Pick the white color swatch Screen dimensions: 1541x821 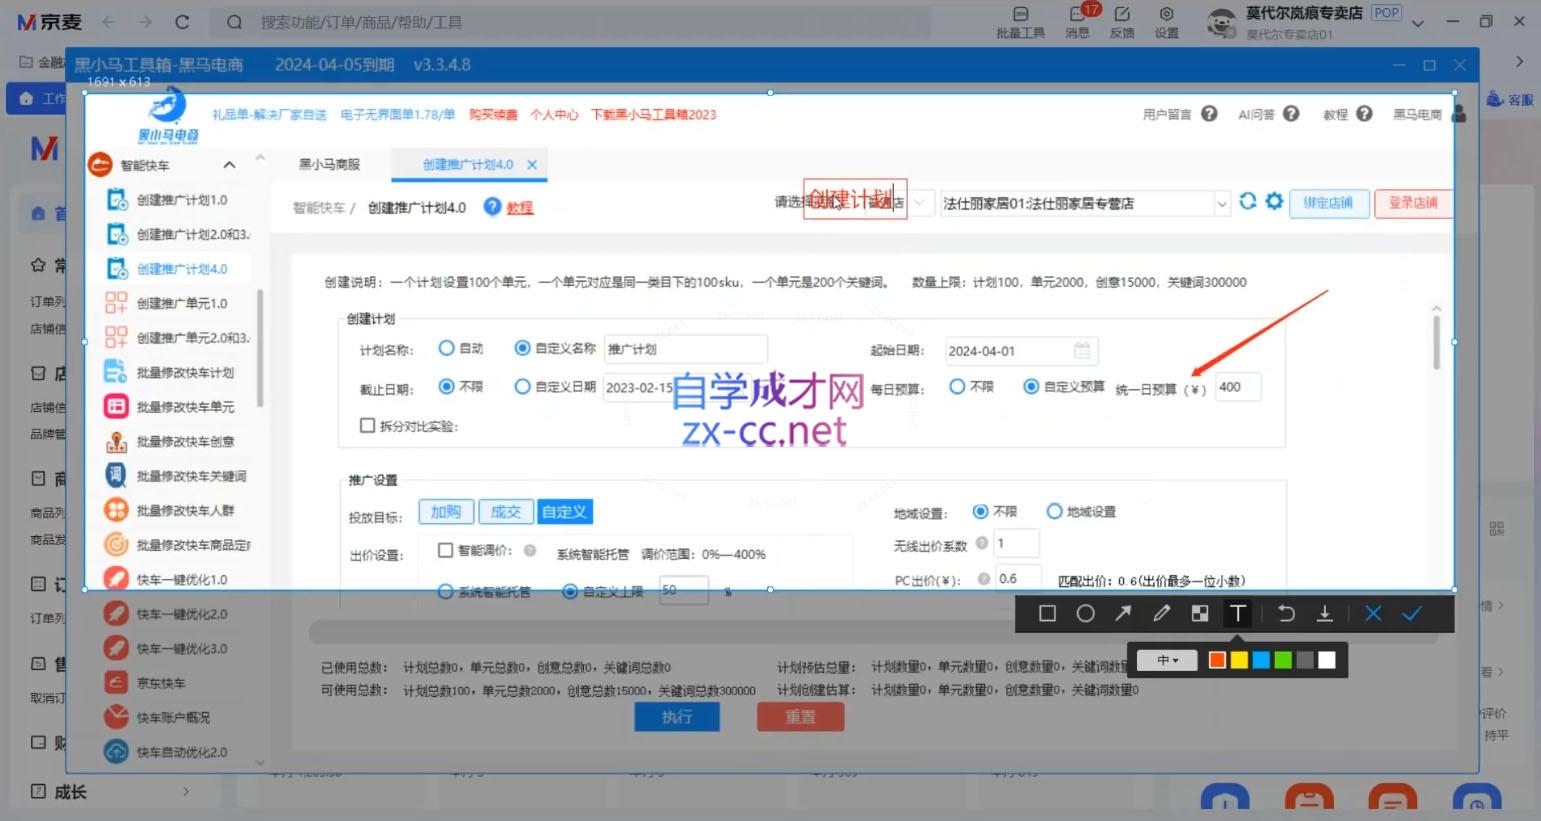click(1327, 660)
